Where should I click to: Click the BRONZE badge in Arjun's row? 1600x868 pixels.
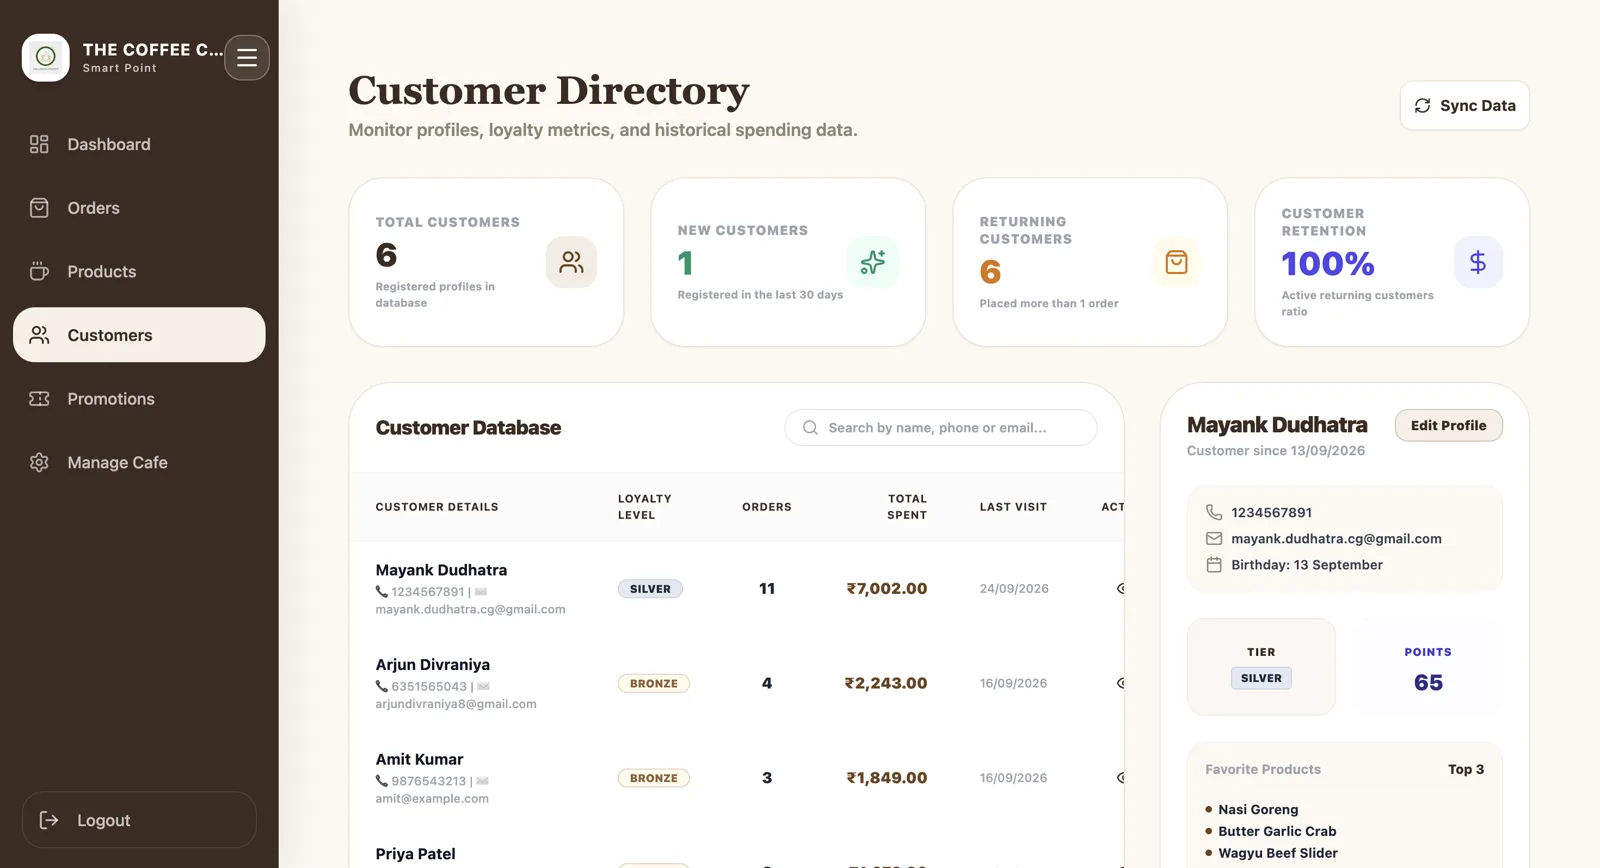(x=654, y=684)
